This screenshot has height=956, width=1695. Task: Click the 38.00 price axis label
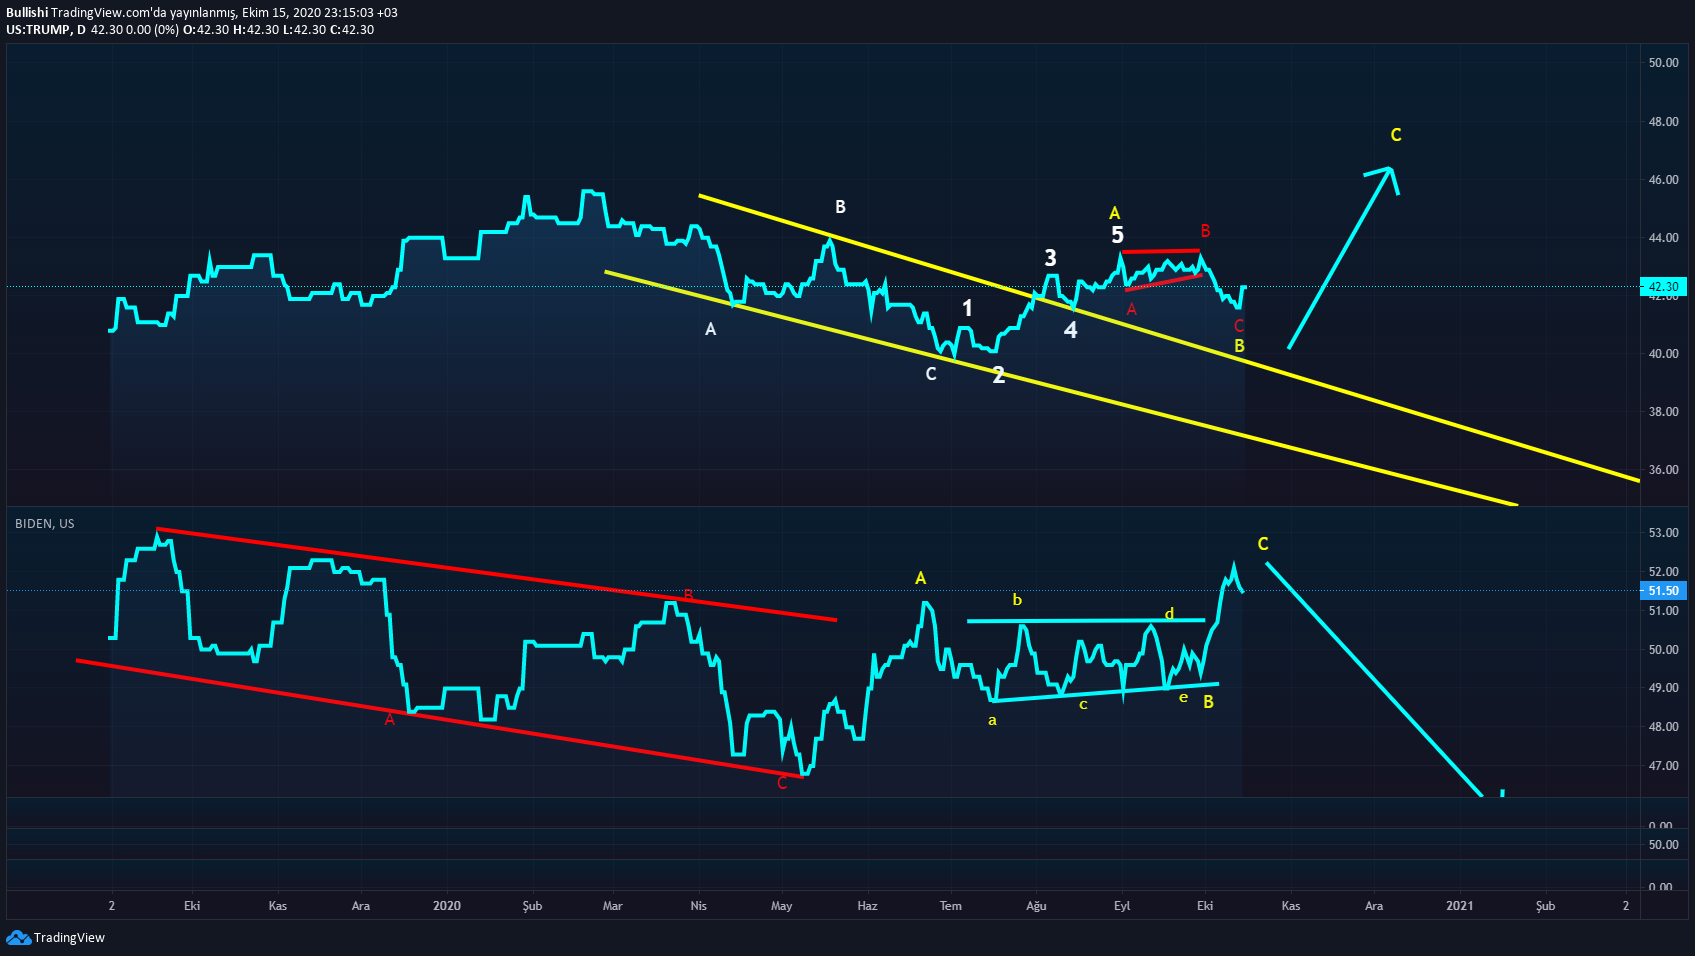click(1664, 412)
